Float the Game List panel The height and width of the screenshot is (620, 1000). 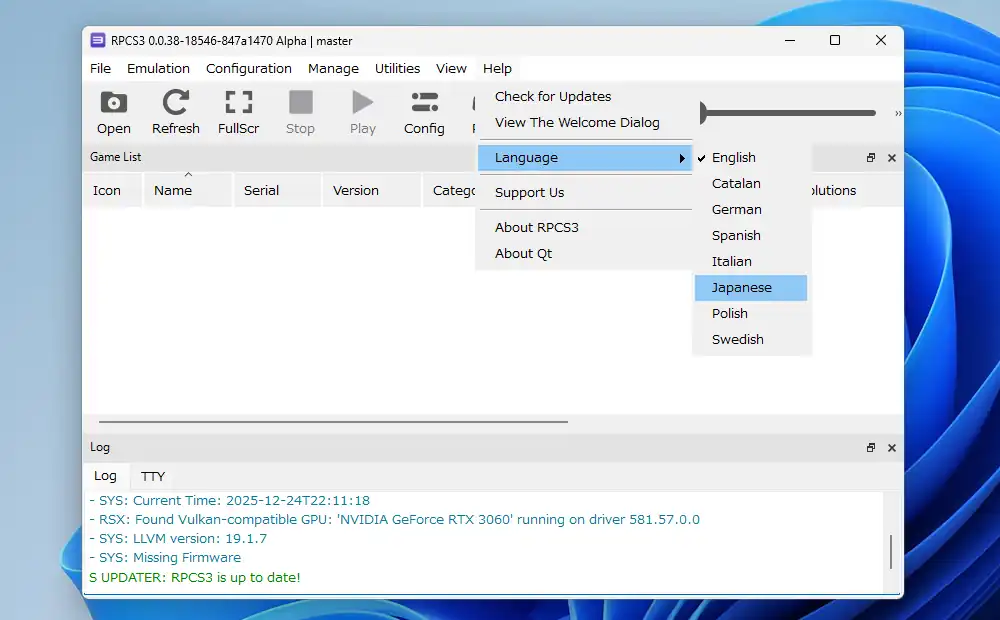click(x=870, y=157)
